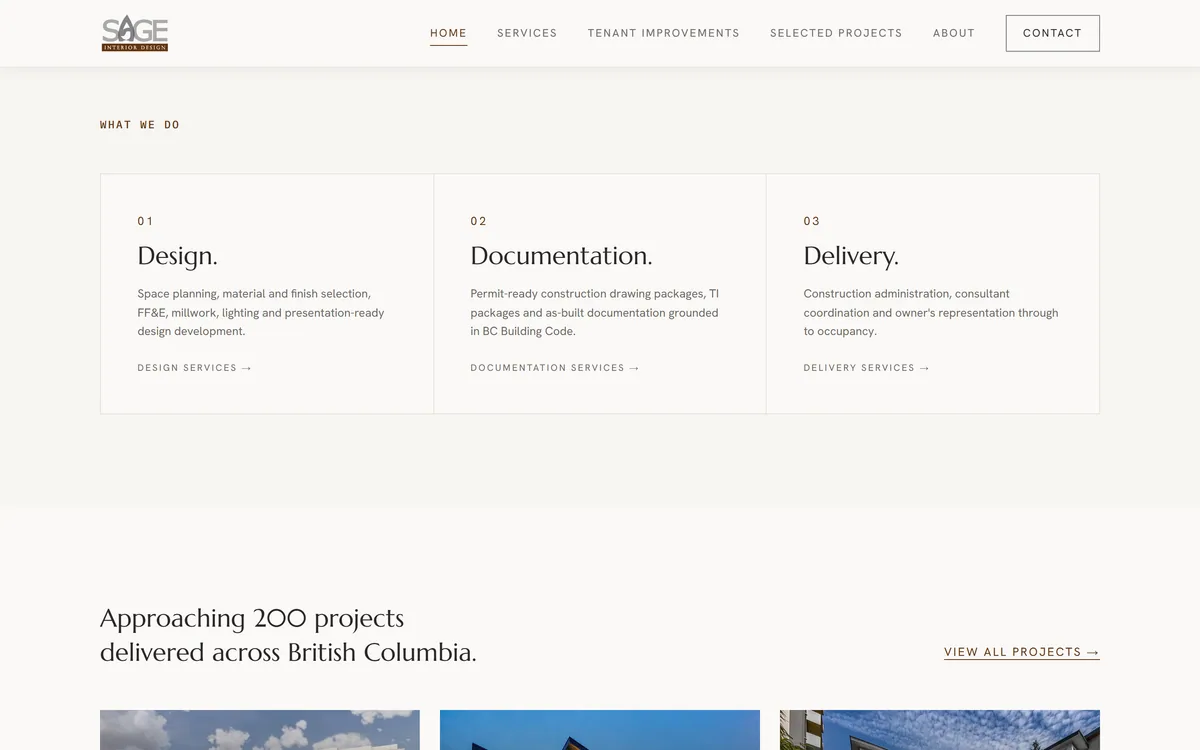Click the 'Design.' card heading
The height and width of the screenshot is (750, 1200).
[178, 256]
